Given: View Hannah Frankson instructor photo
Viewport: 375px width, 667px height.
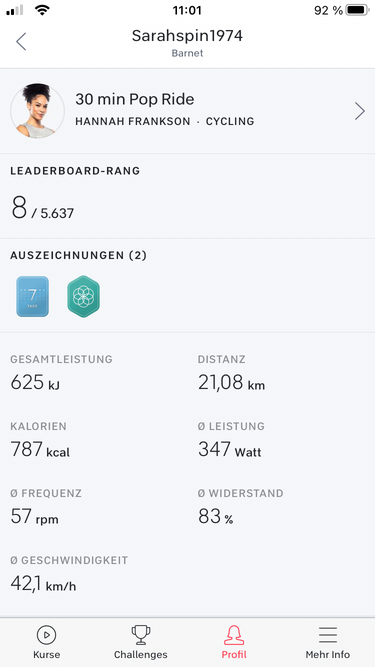Looking at the screenshot, I should pyautogui.click(x=37, y=111).
